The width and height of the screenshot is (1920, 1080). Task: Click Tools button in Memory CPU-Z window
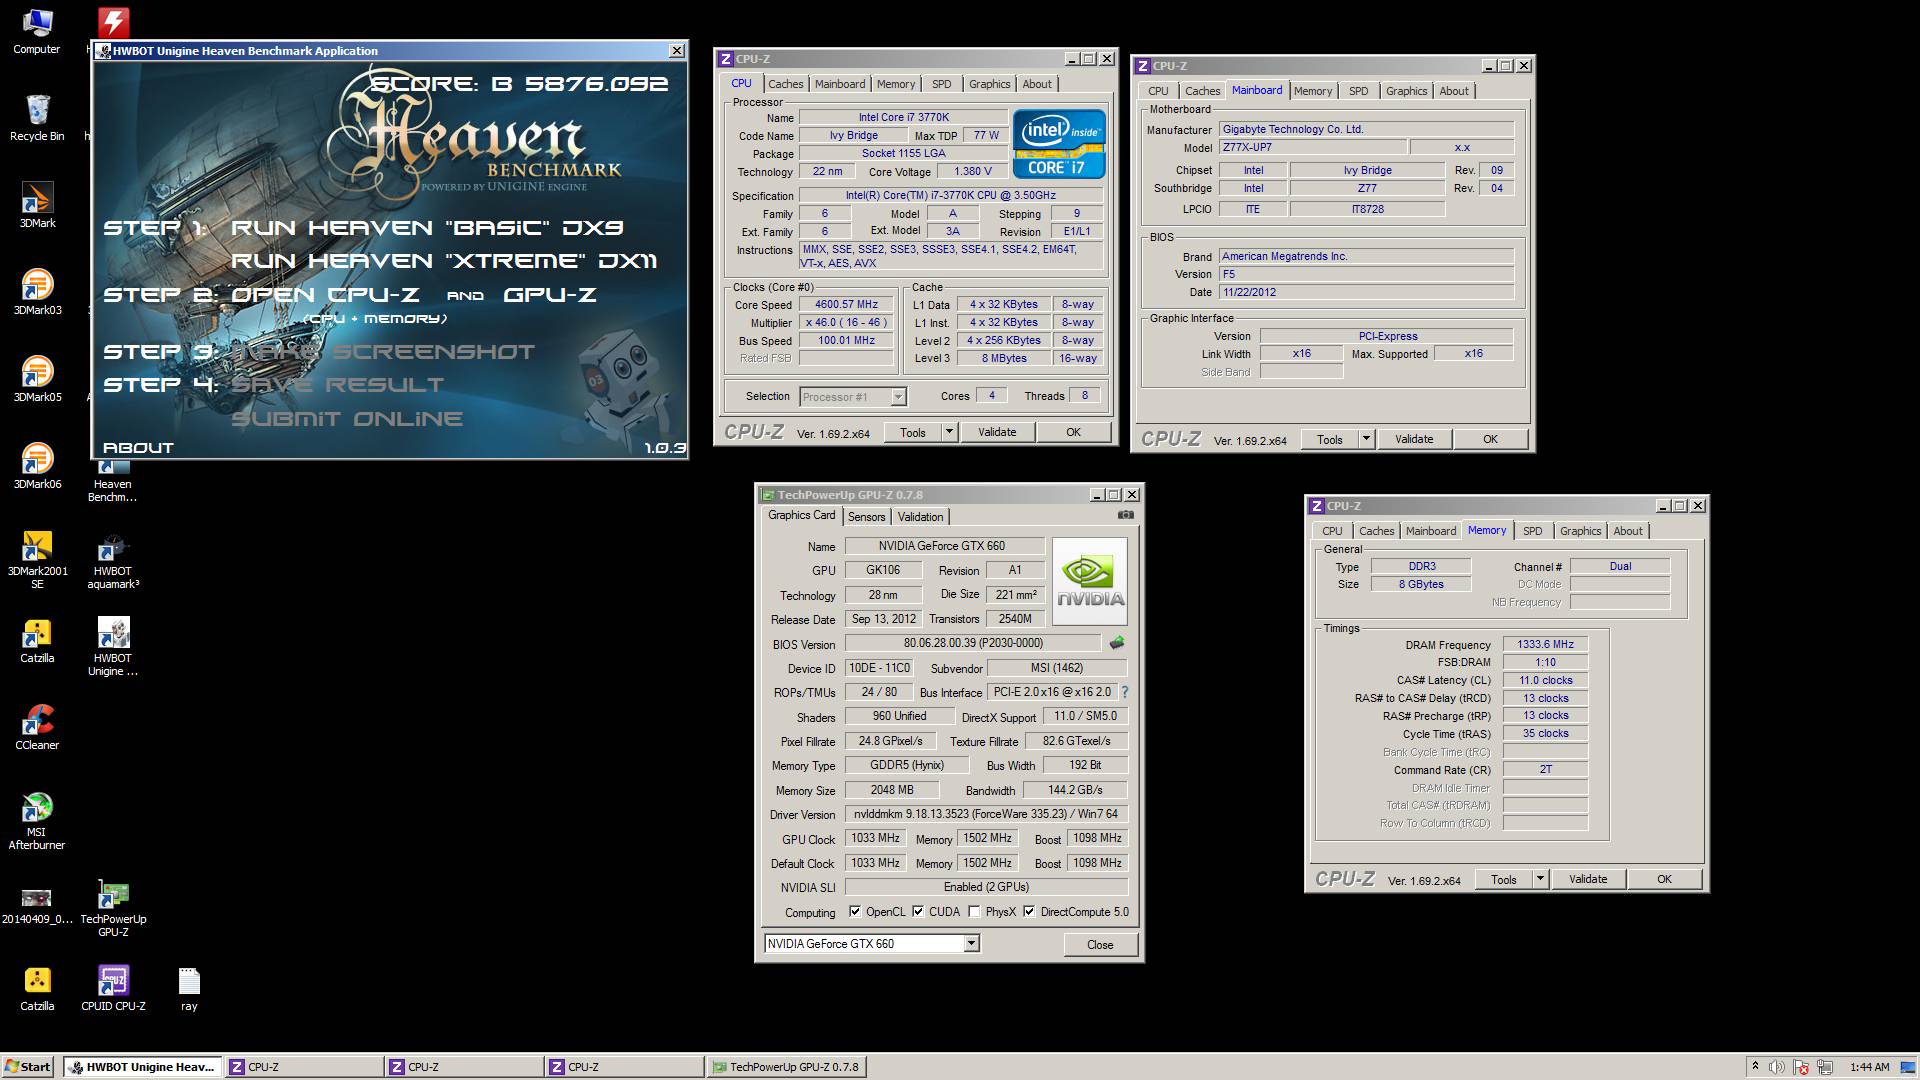coord(1504,879)
